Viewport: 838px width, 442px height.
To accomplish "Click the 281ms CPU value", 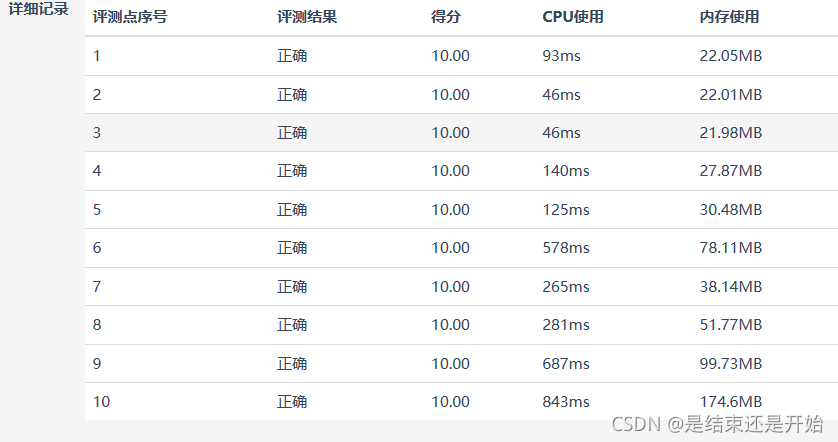I will coord(566,325).
